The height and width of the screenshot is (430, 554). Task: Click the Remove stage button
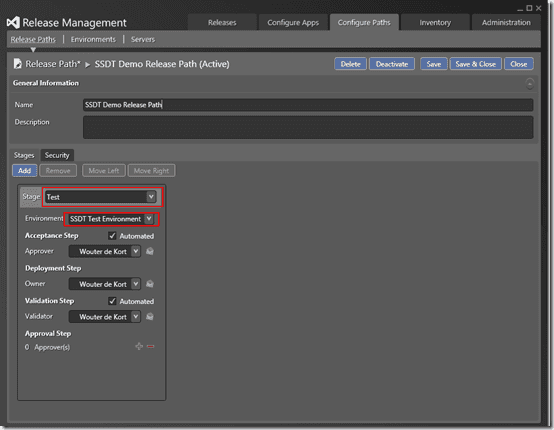coord(58,171)
